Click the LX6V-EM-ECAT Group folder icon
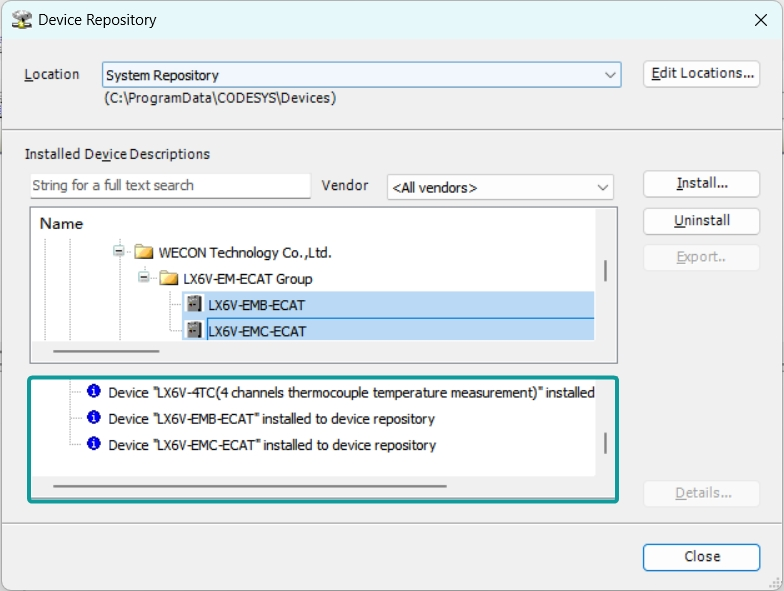Screen dimensions: 784x591 (x=168, y=278)
